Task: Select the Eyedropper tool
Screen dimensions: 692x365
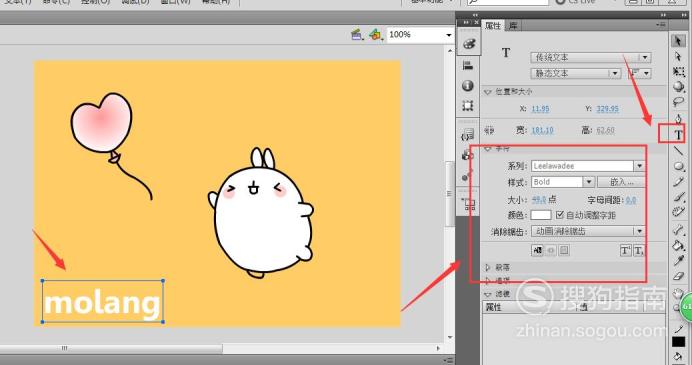Action: [x=678, y=260]
